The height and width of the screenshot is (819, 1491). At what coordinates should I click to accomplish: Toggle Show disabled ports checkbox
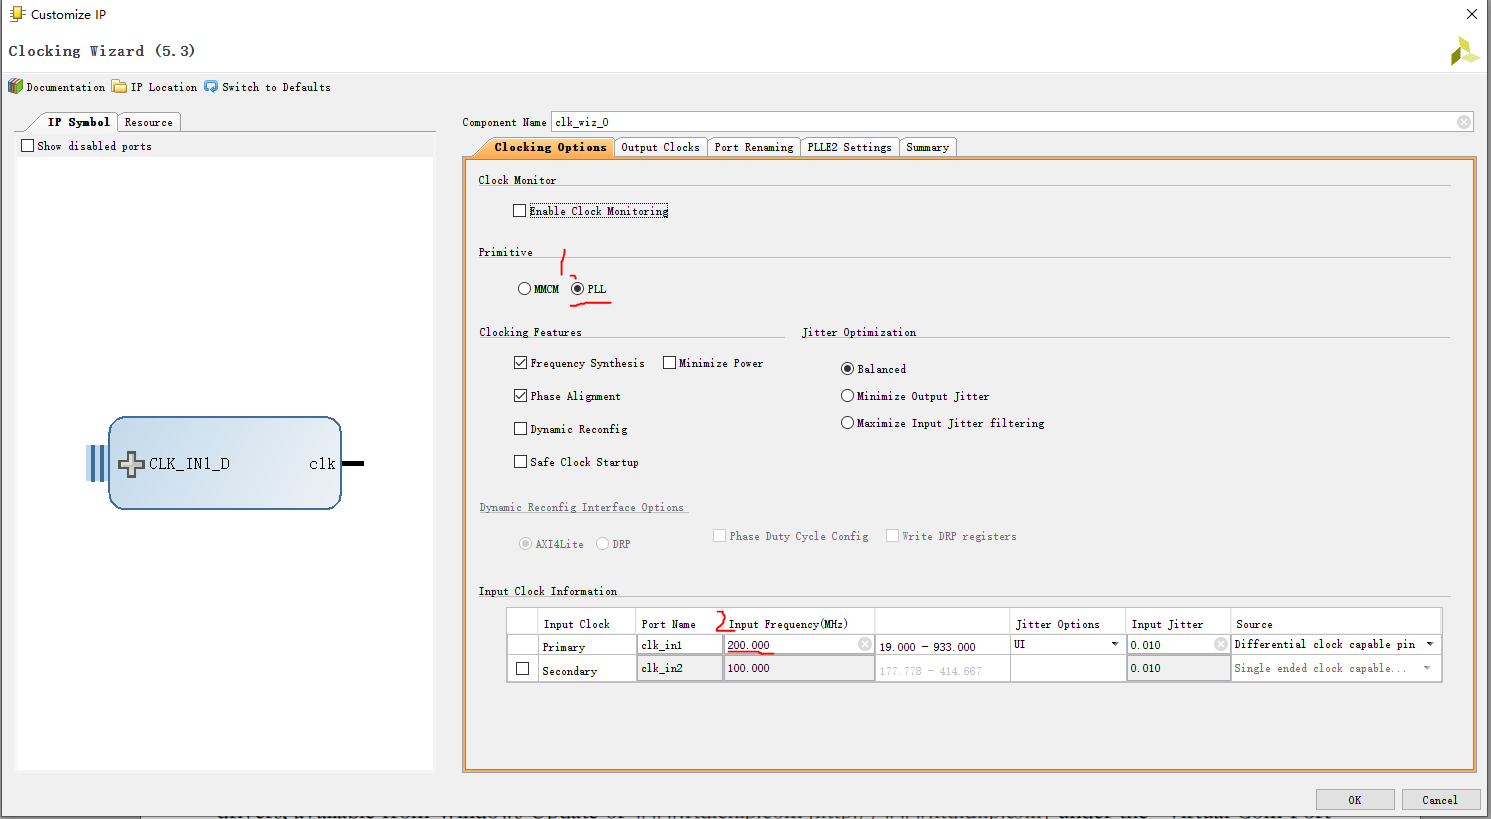28,146
